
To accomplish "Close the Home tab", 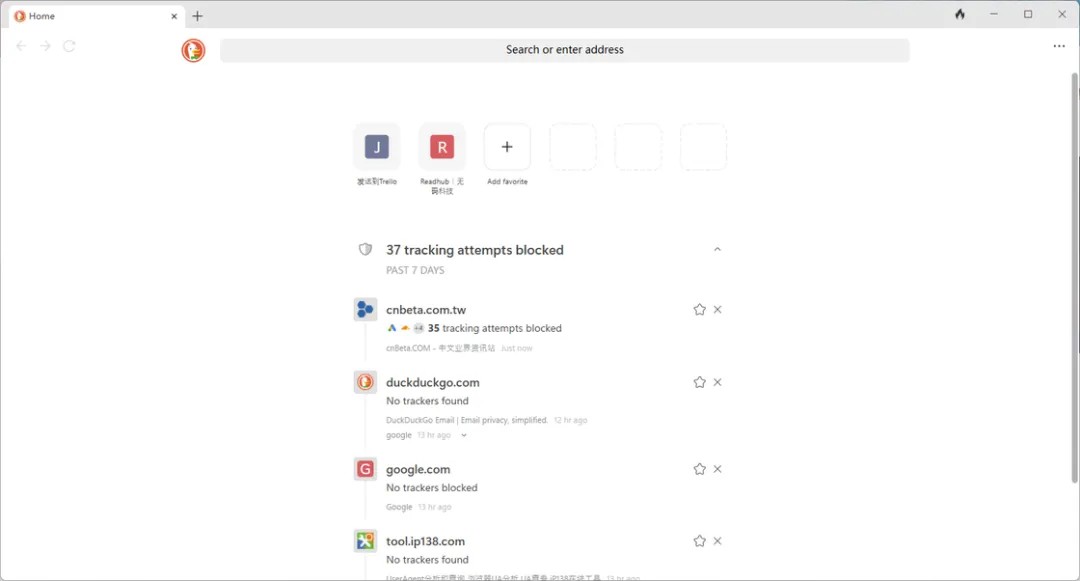I will [x=174, y=16].
